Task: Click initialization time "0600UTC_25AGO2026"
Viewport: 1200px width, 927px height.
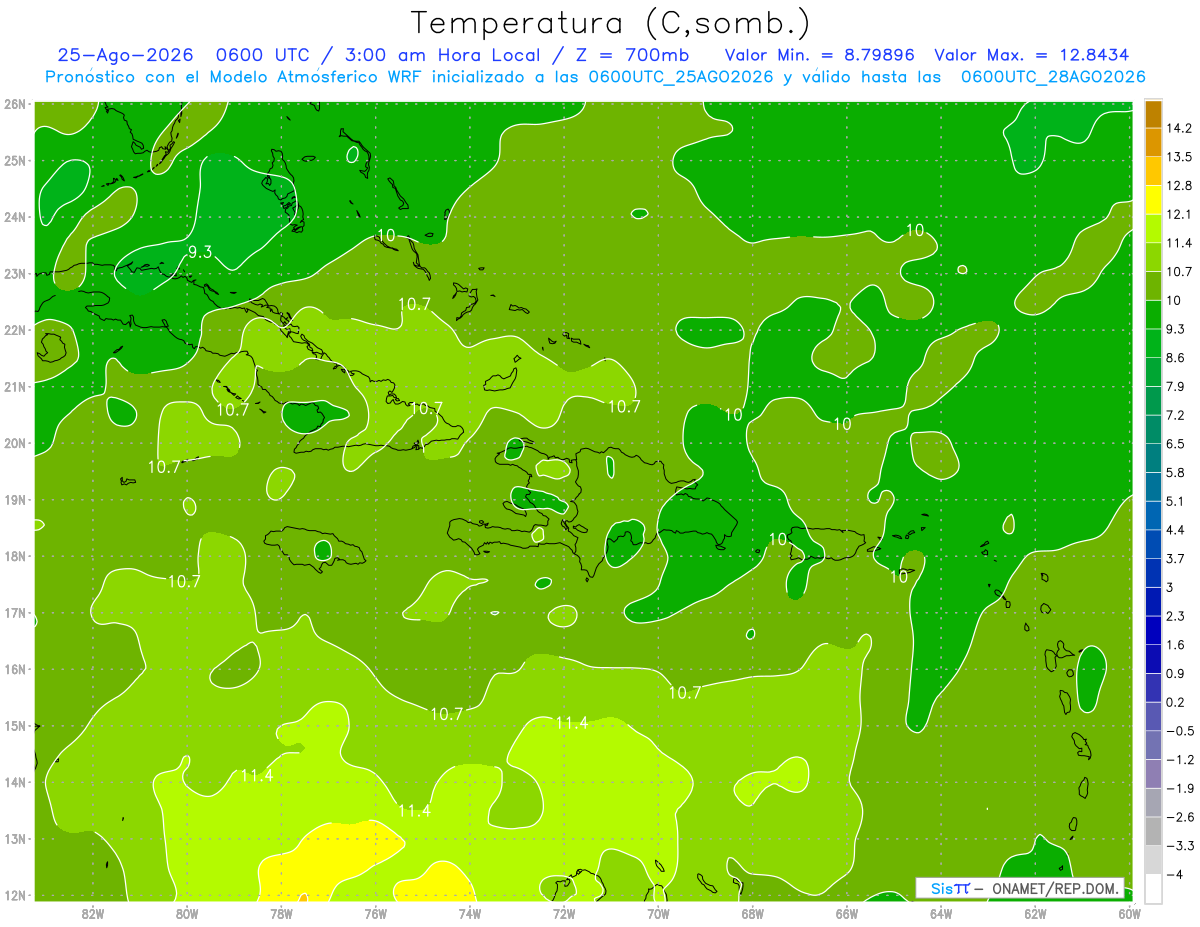Action: (x=681, y=77)
